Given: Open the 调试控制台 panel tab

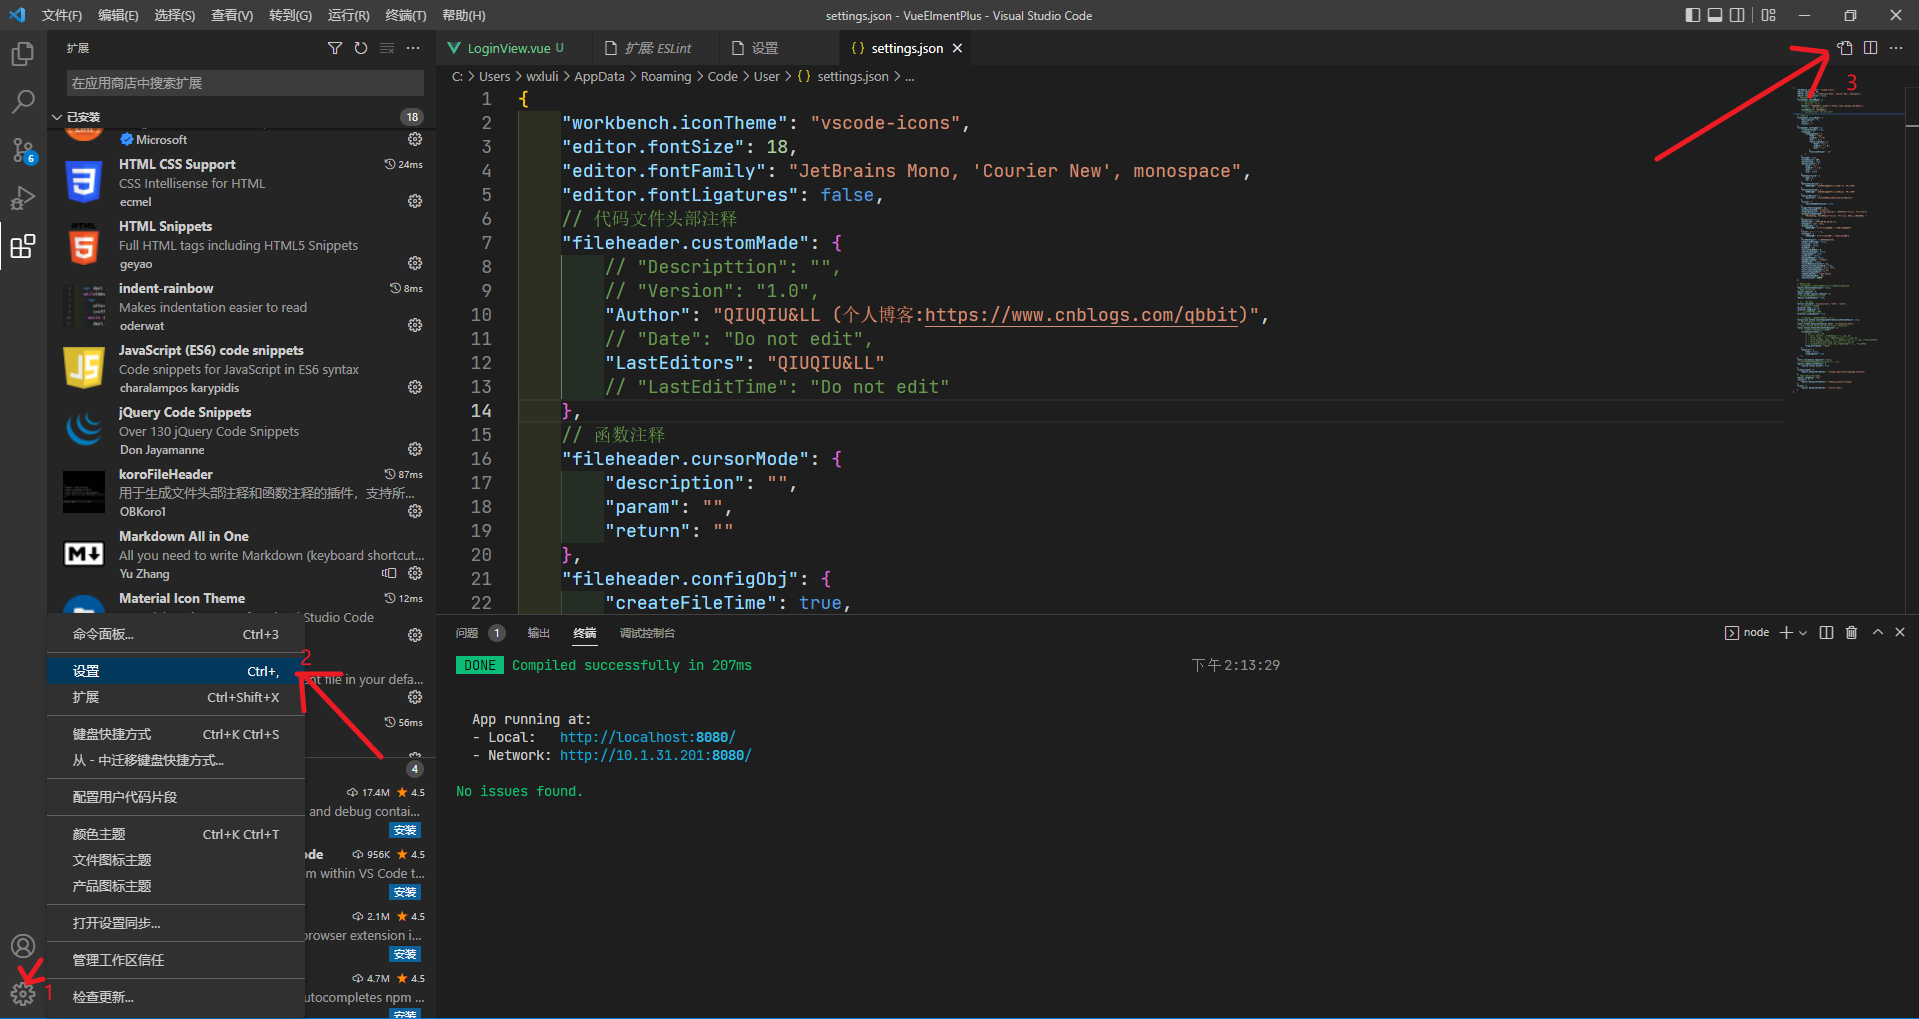Looking at the screenshot, I should pos(647,633).
